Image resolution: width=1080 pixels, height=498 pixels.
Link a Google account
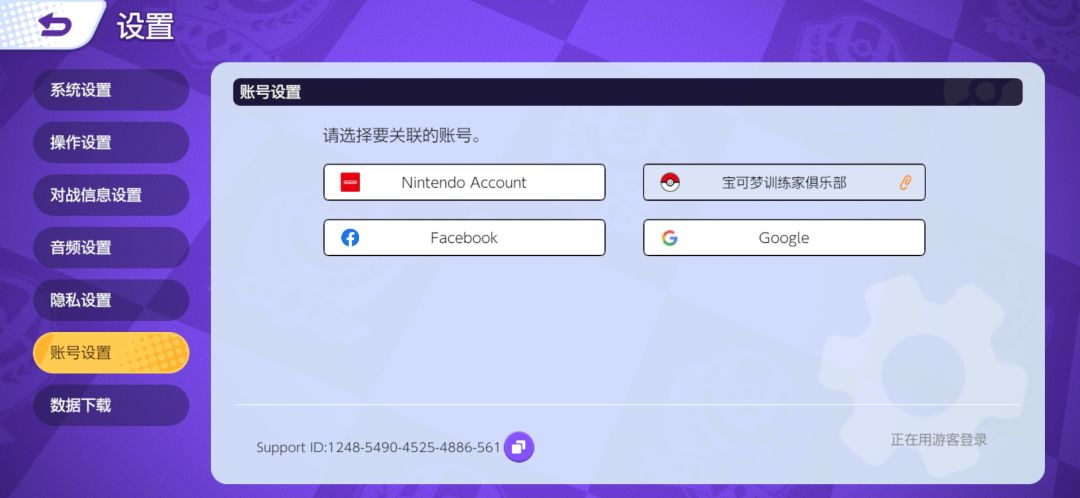pos(784,238)
